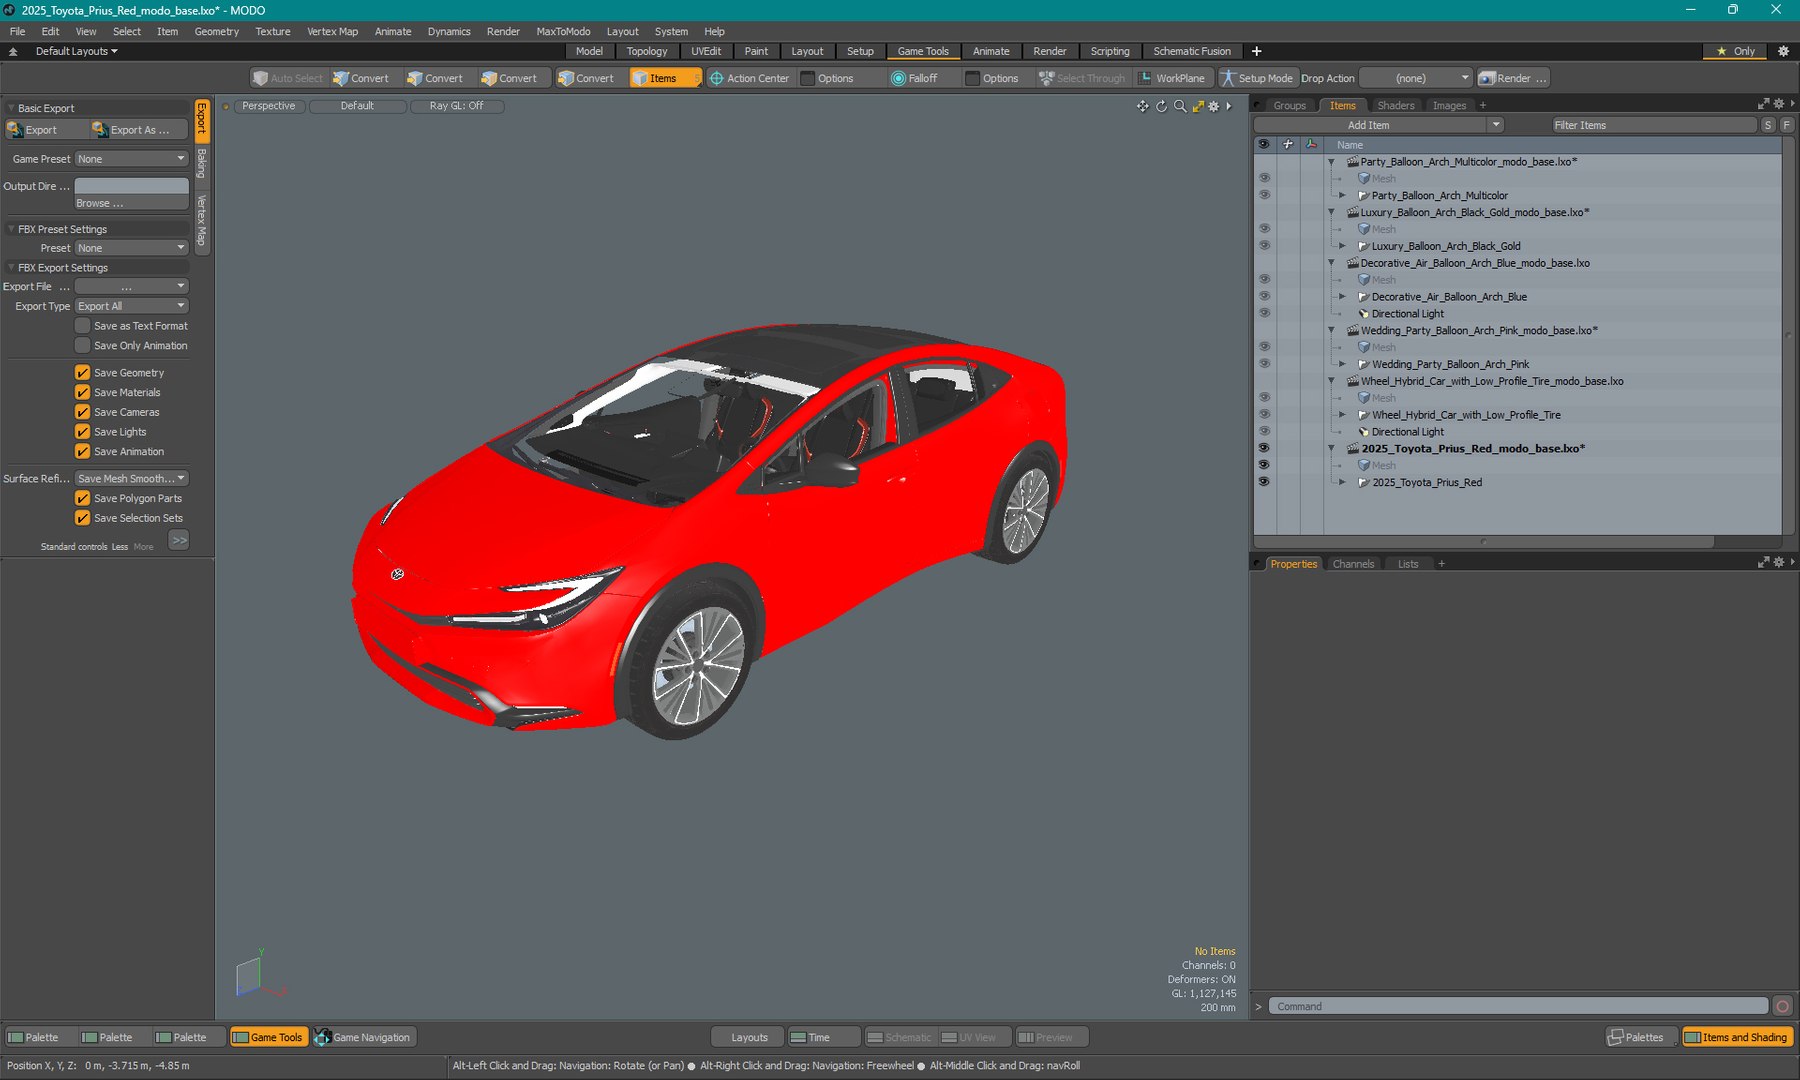Click the viewport move/pan icon

point(1142,106)
